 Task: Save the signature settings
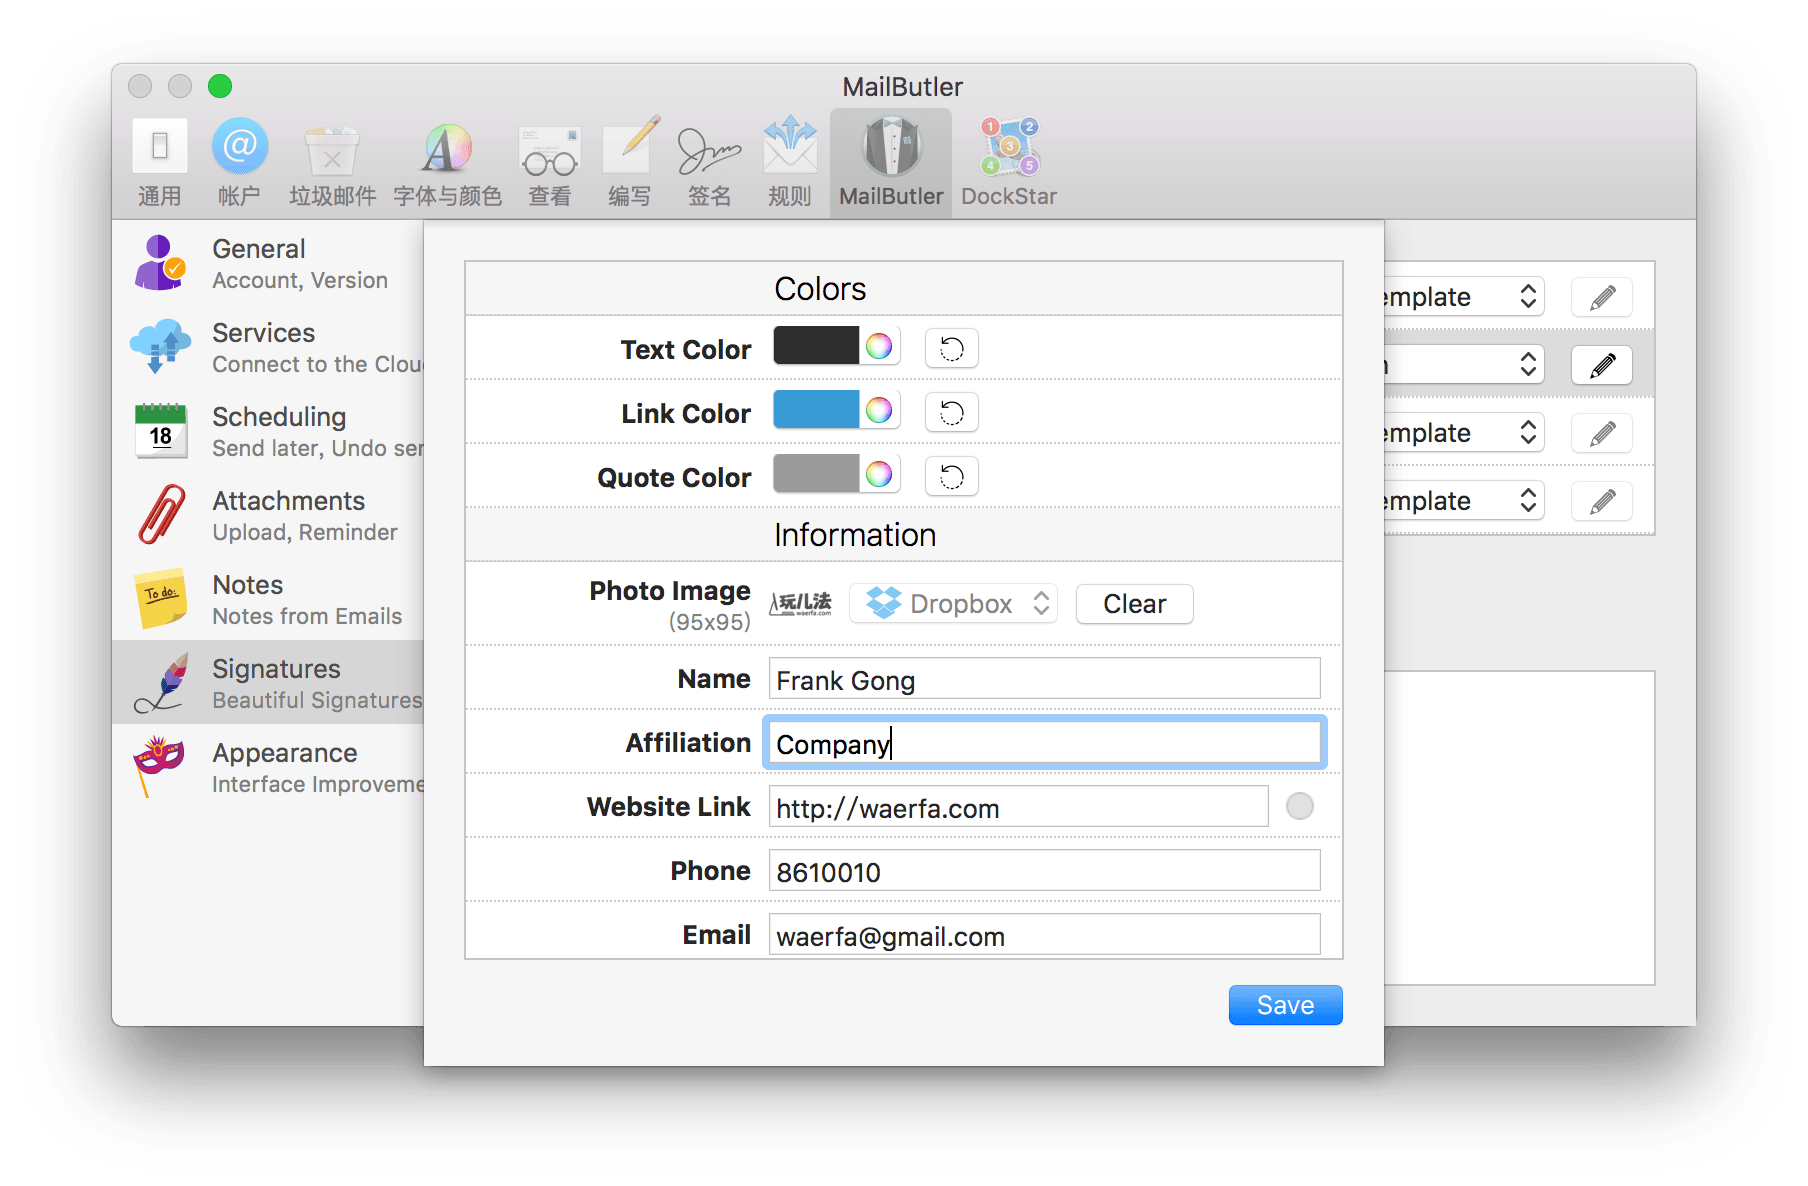point(1285,1005)
